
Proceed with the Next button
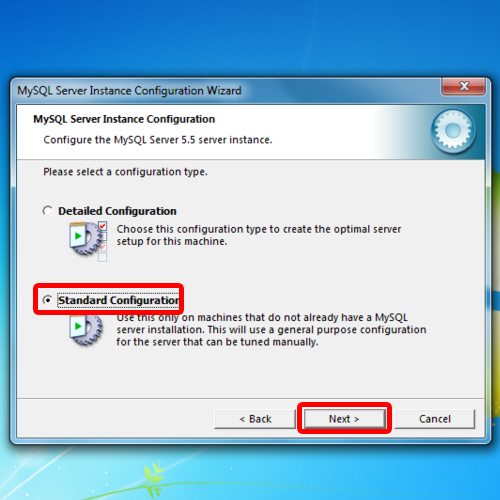coord(344,419)
